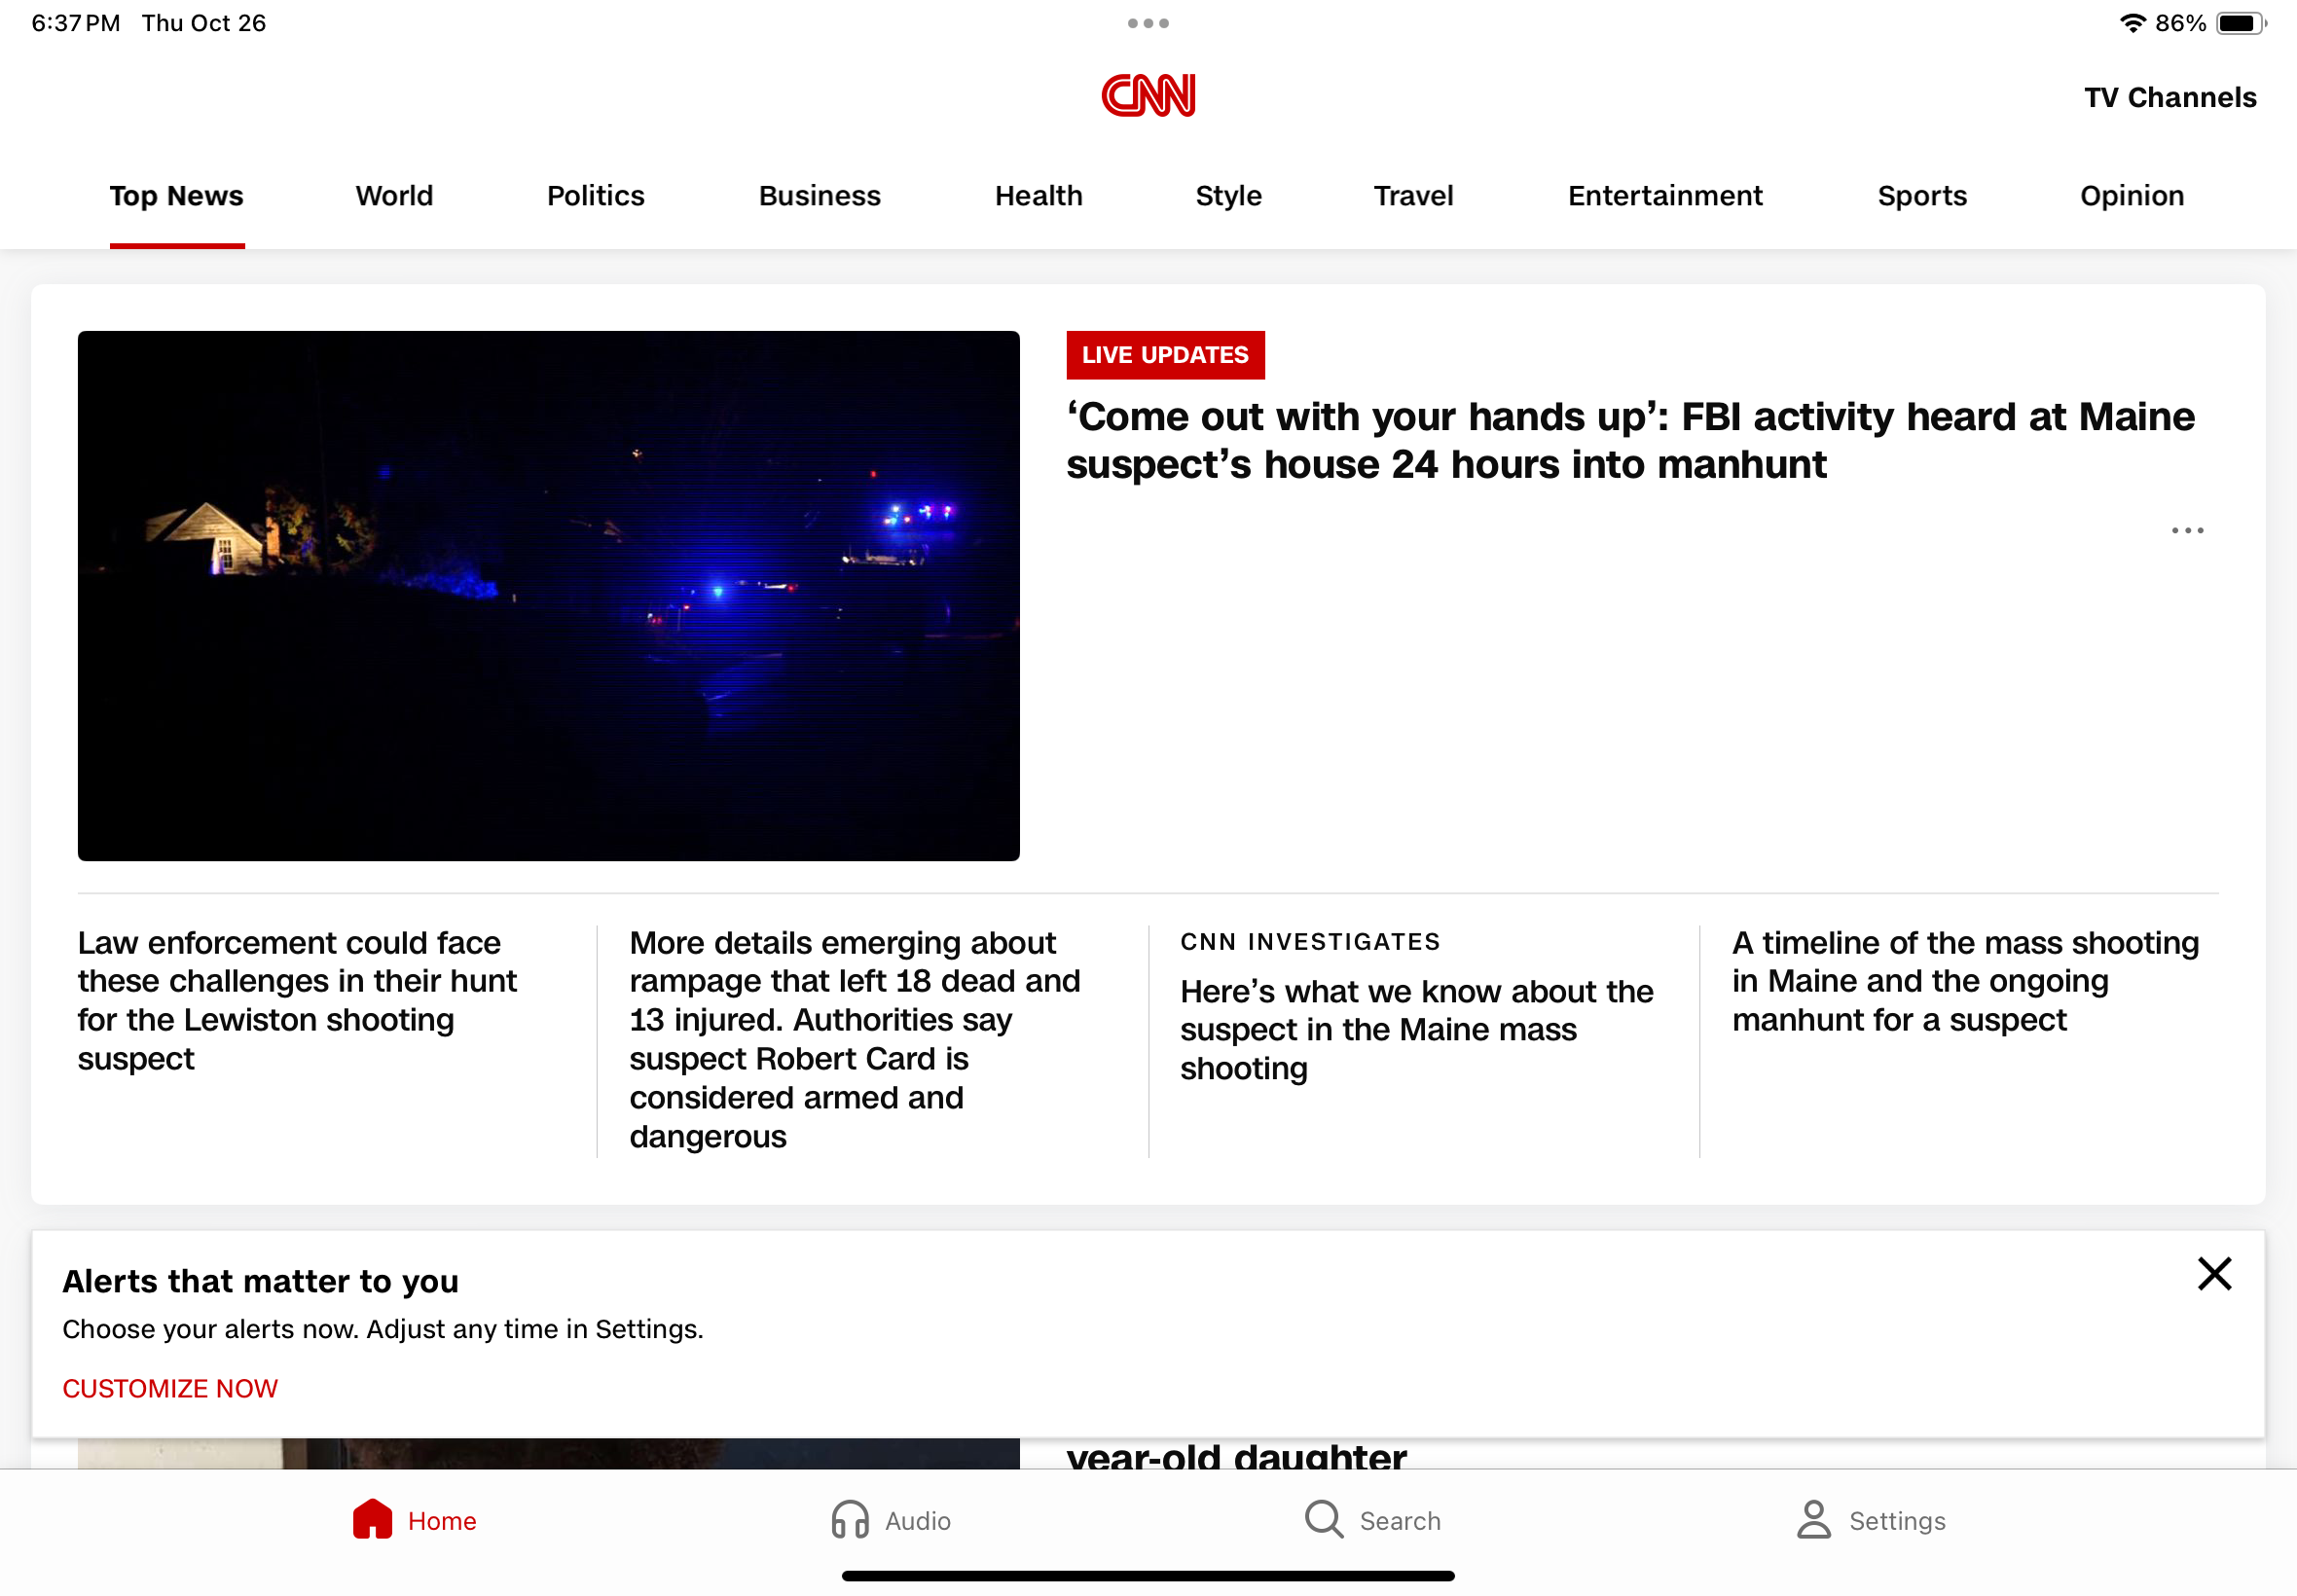Open Settings in the bottom bar
Viewport: 2297px width, 1596px height.
pyautogui.click(x=1870, y=1520)
